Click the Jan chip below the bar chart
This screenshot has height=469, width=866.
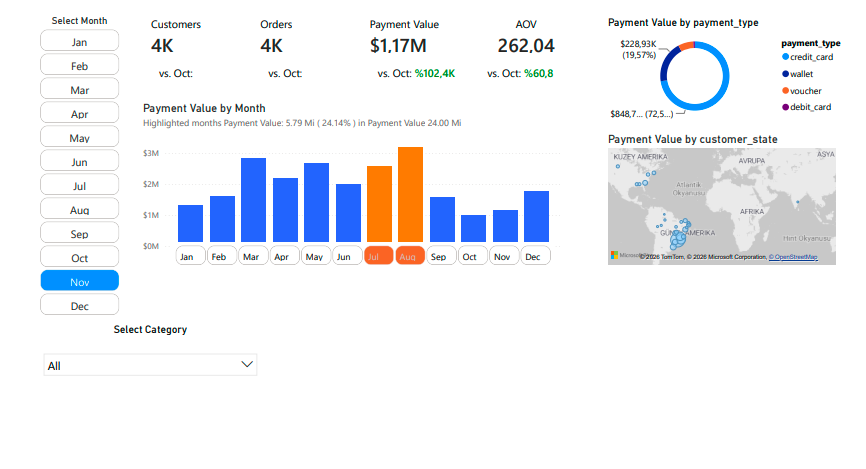[x=190, y=256]
